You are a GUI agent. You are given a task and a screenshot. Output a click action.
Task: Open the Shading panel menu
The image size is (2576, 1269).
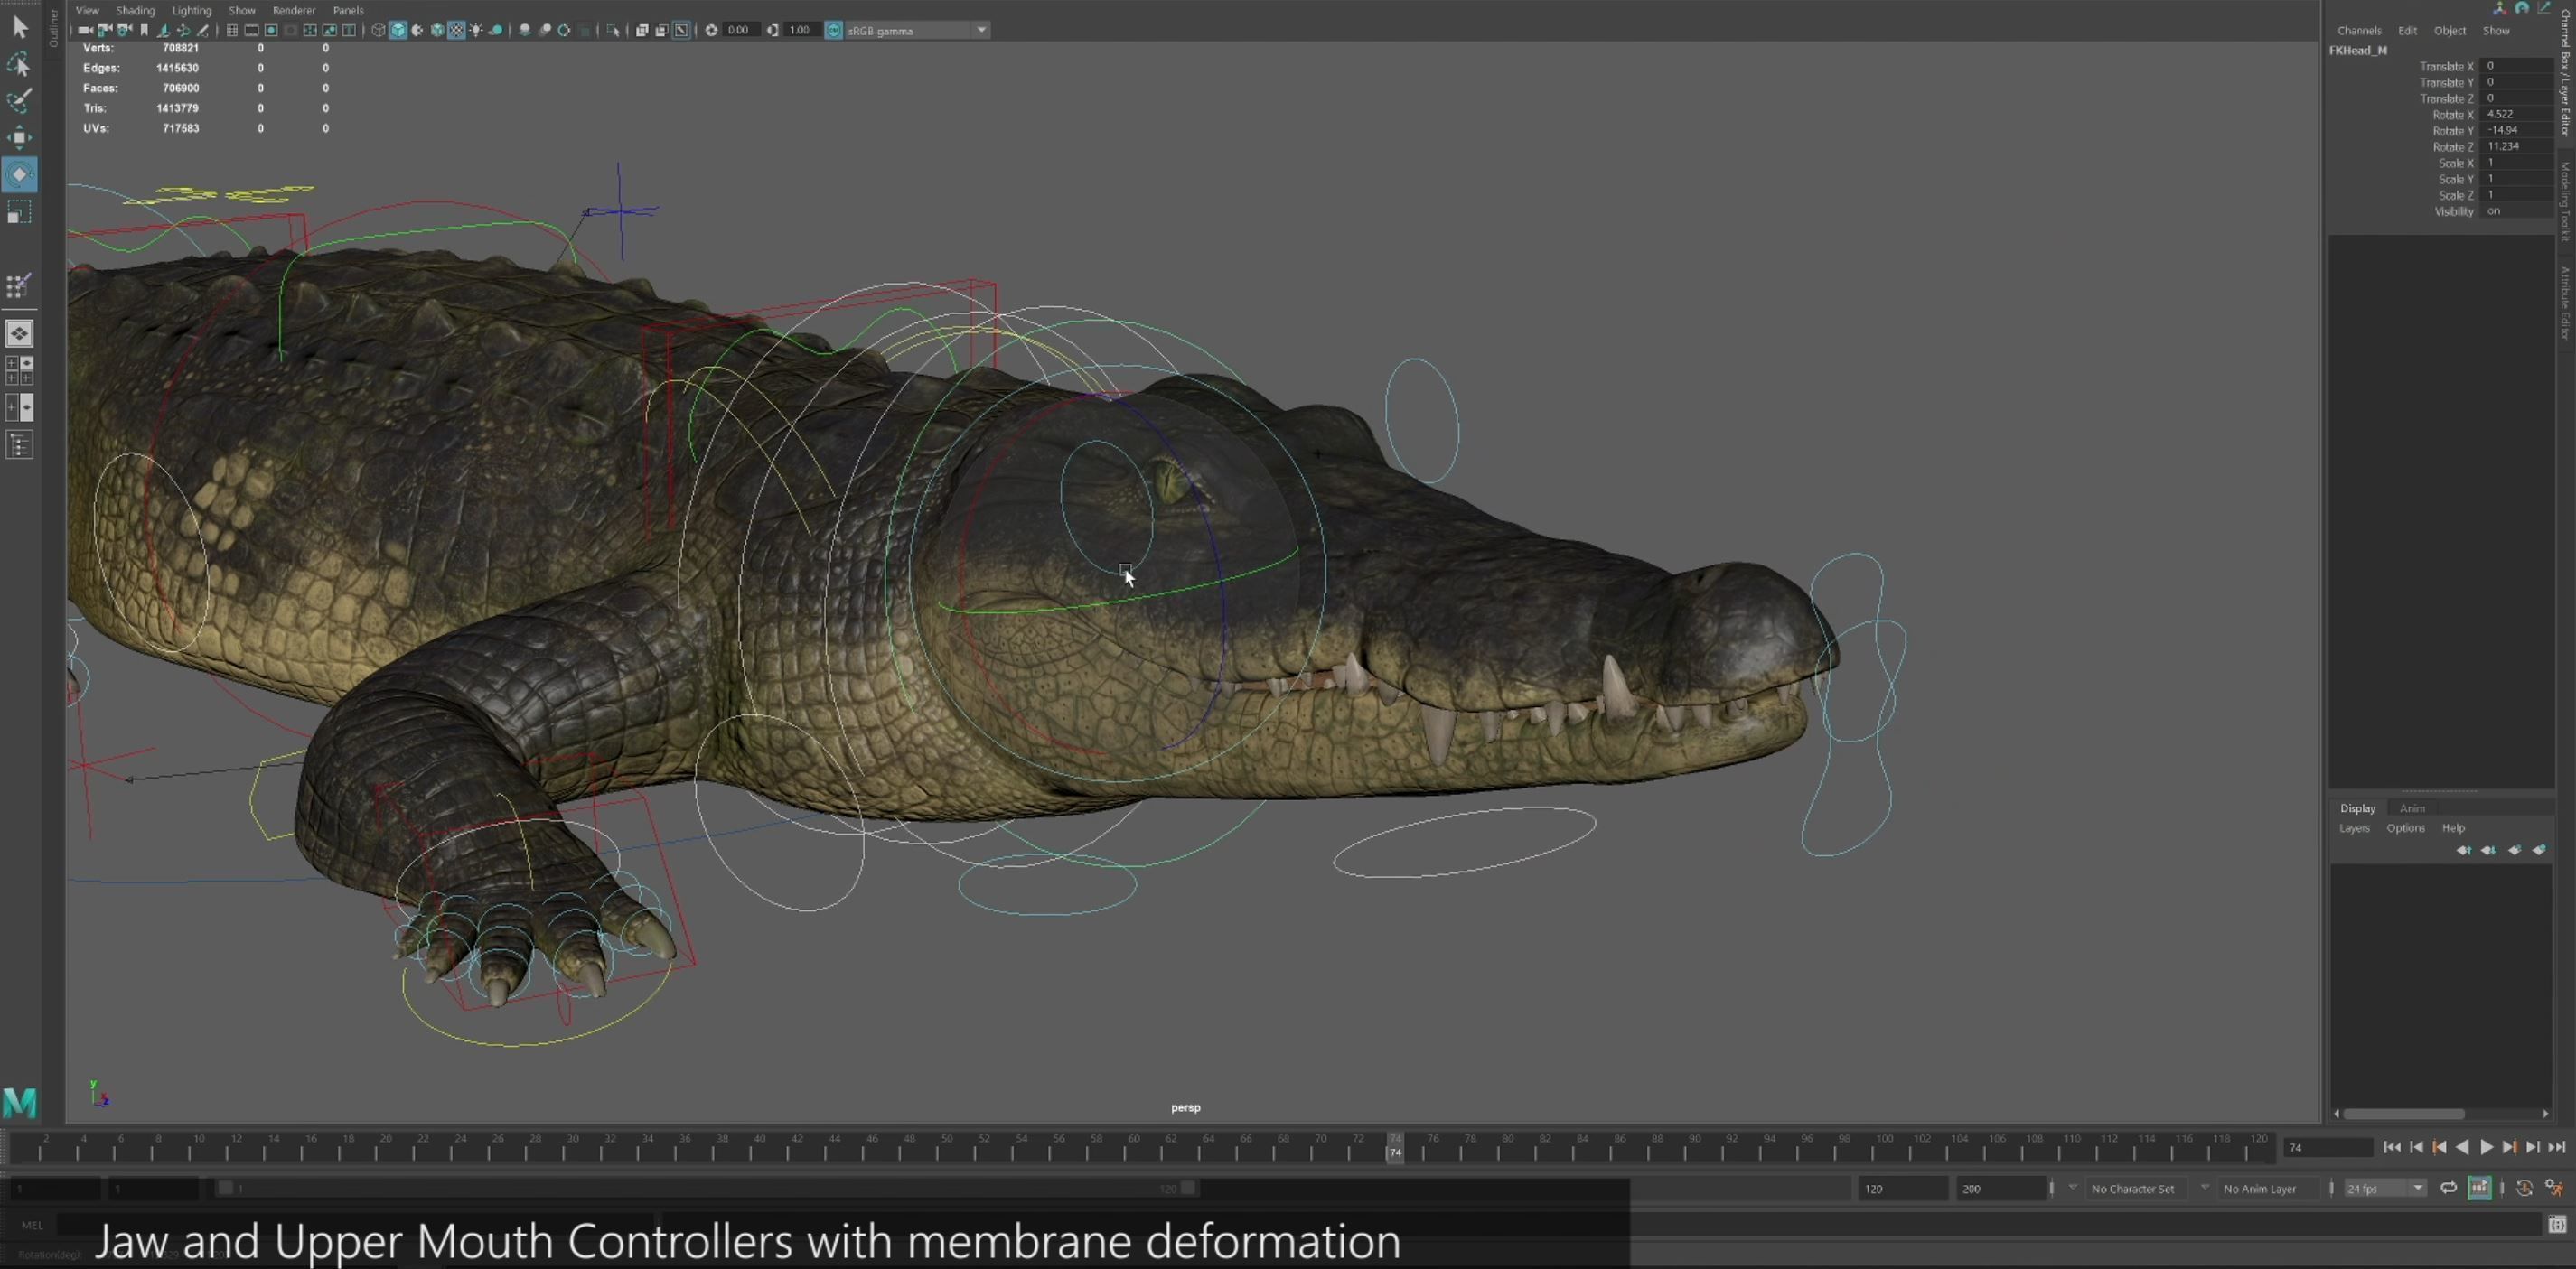coord(135,10)
